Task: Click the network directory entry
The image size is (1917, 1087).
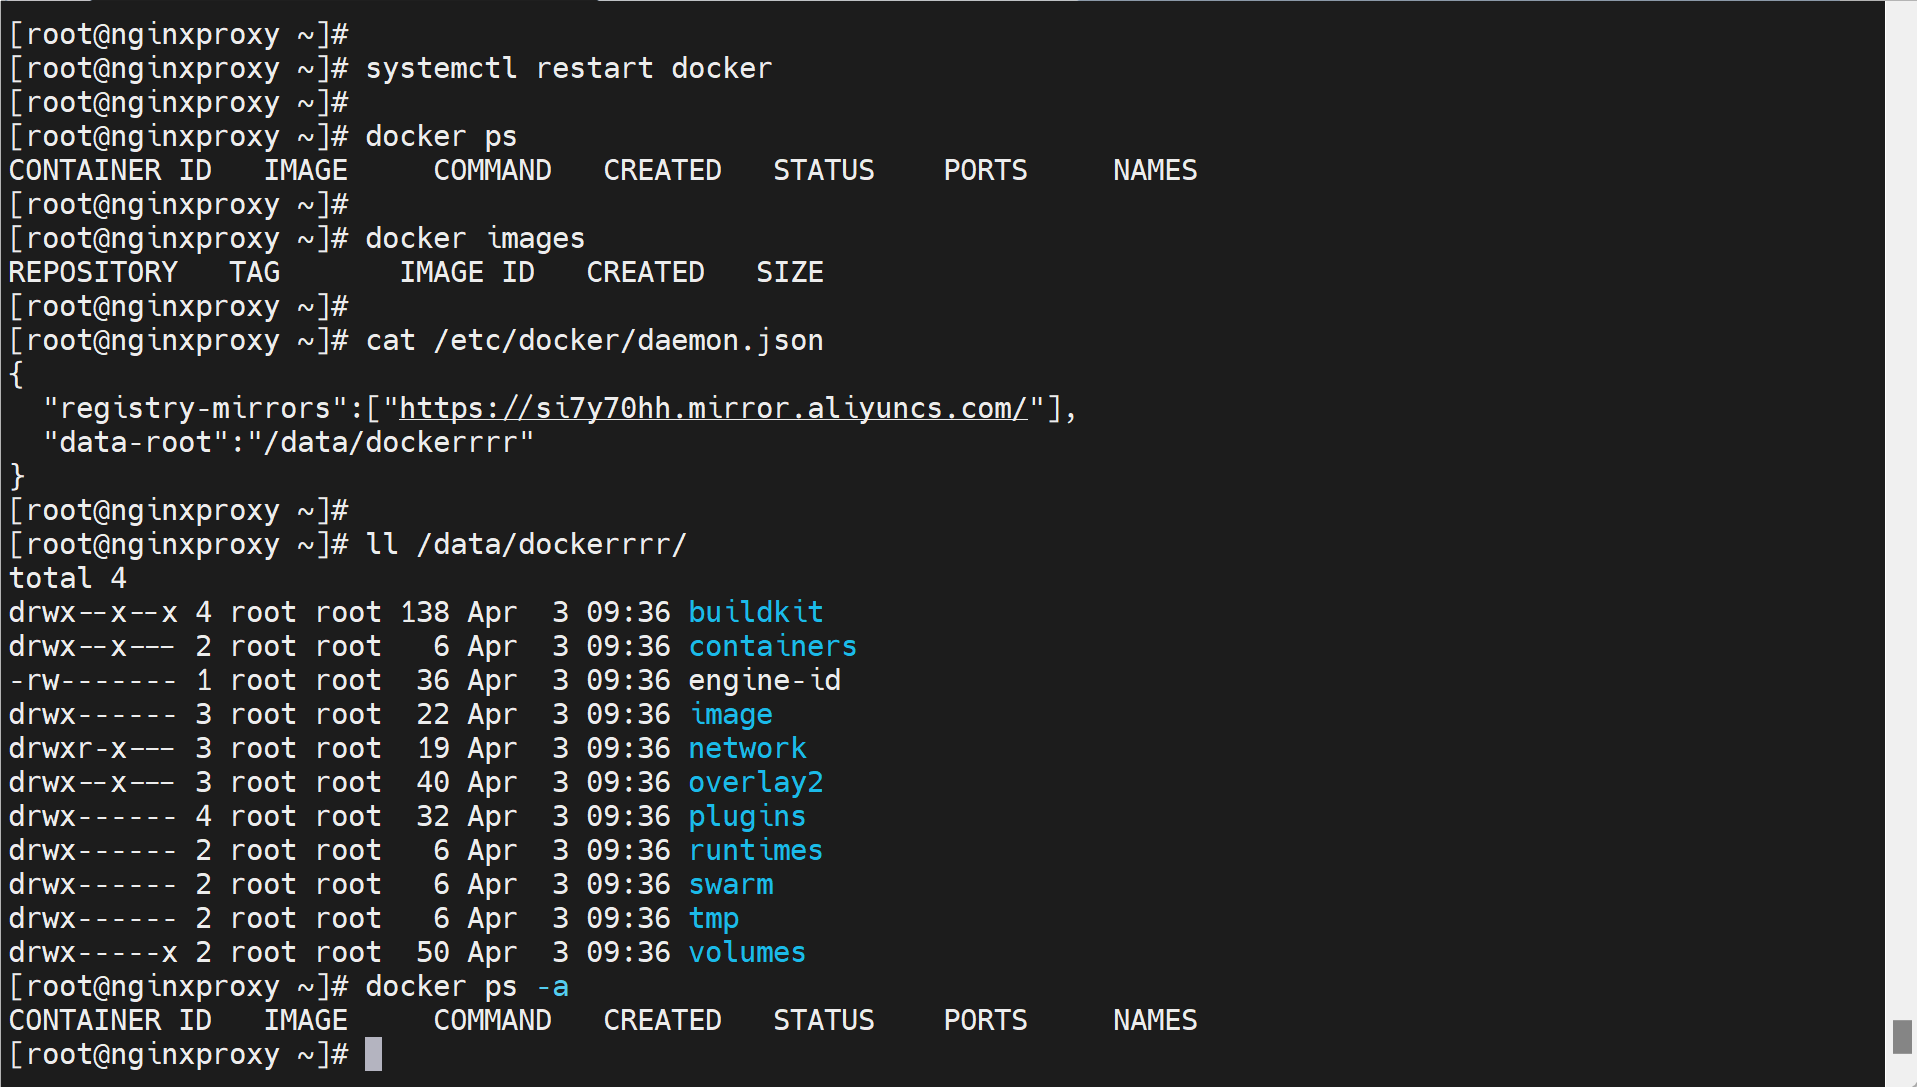Action: pyautogui.click(x=746, y=748)
